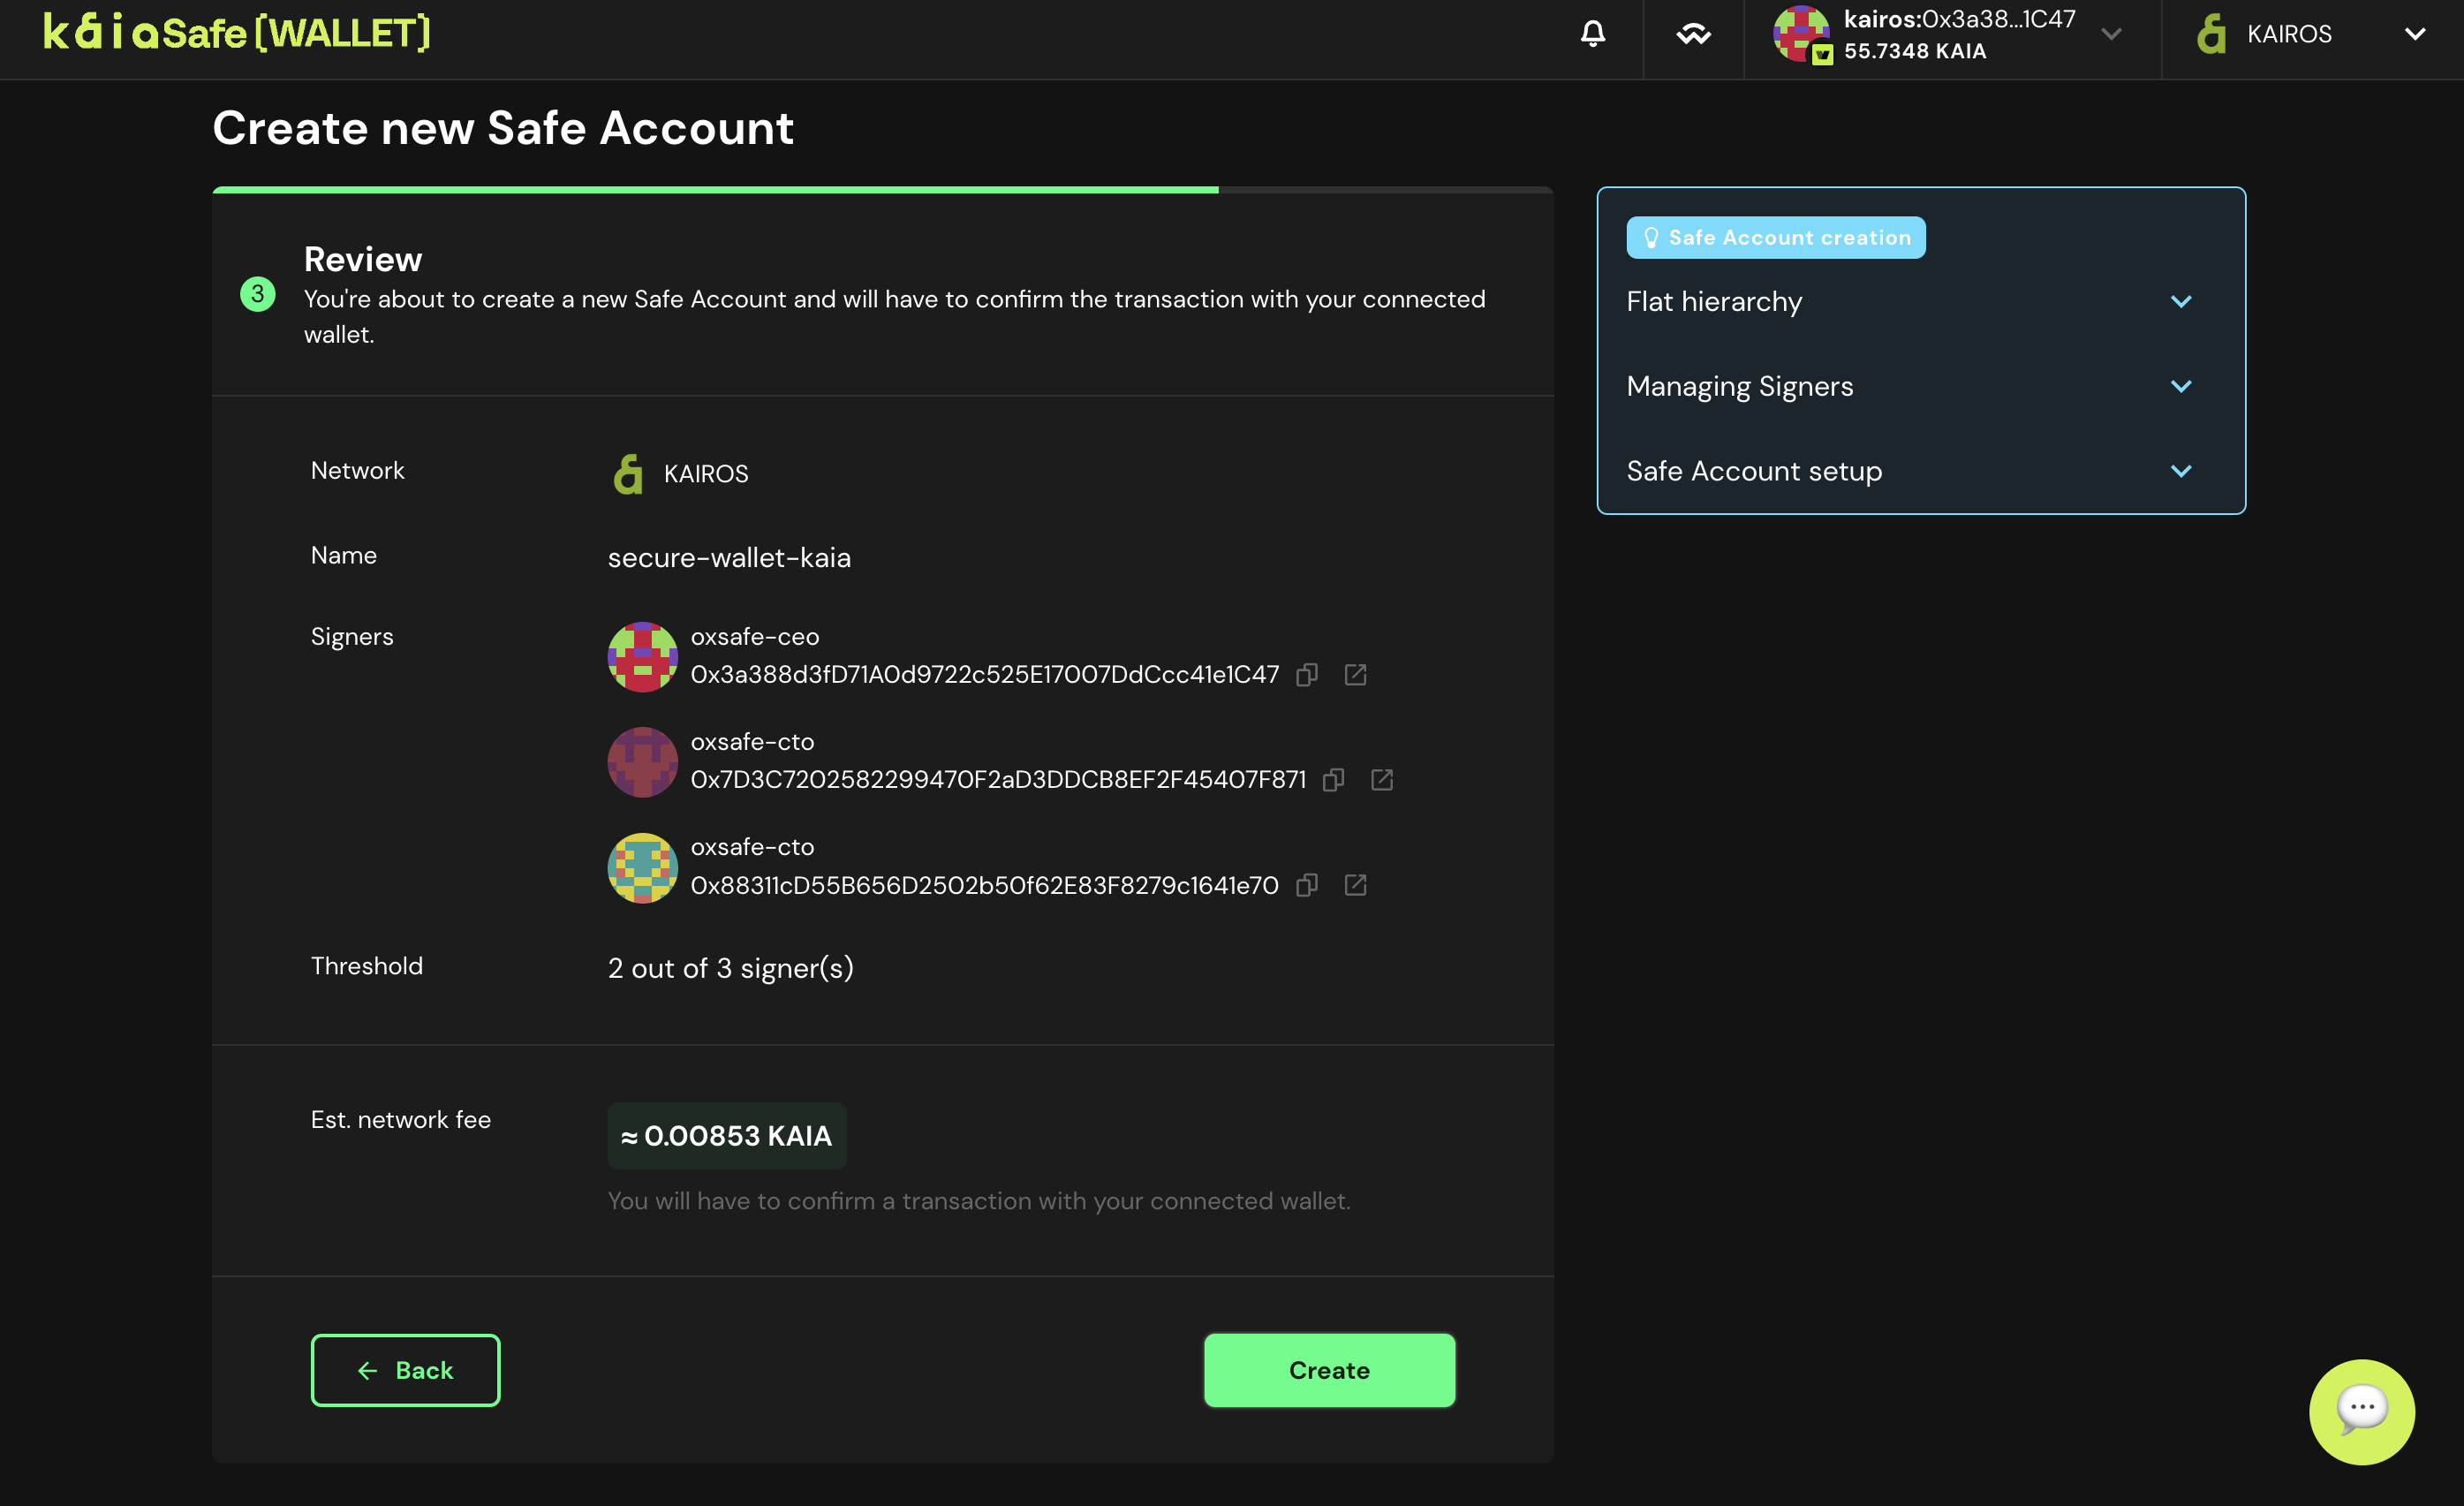Click the oxsafe-ceo signer avatar
Screen dimensions: 2464x1506
click(642, 656)
